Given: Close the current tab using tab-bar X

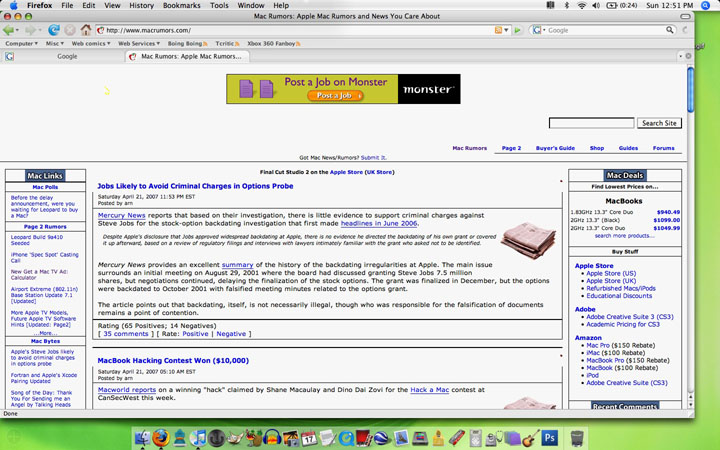Looking at the screenshot, I should coord(688,56).
